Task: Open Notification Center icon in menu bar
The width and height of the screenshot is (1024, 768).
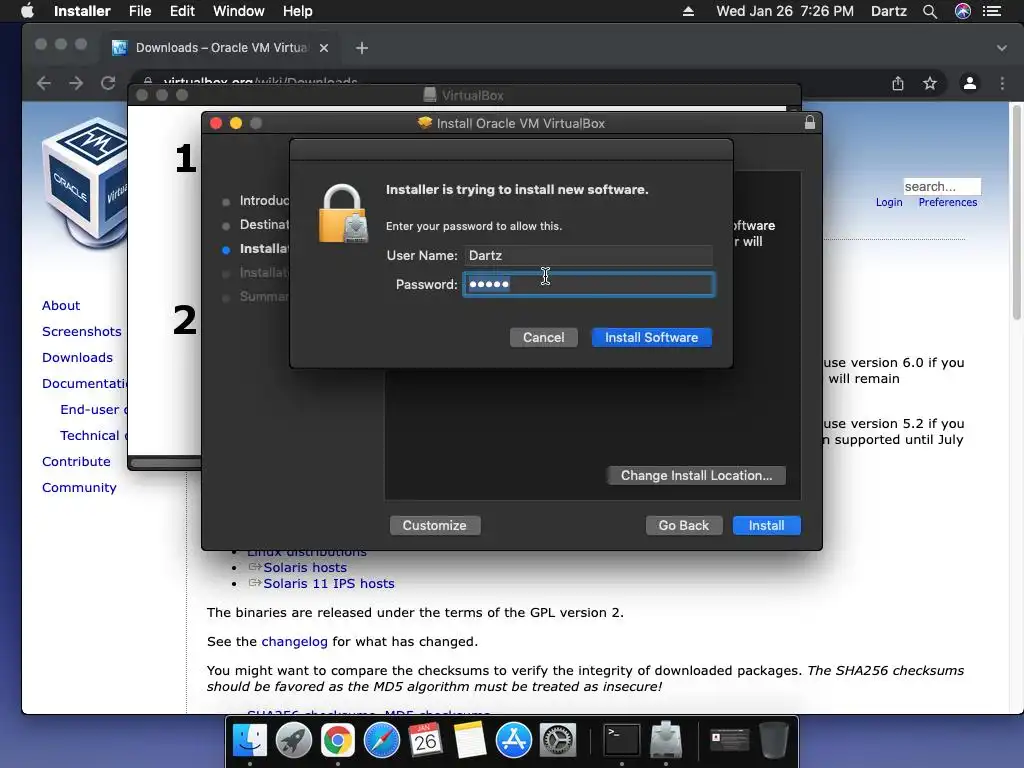Action: [x=992, y=11]
